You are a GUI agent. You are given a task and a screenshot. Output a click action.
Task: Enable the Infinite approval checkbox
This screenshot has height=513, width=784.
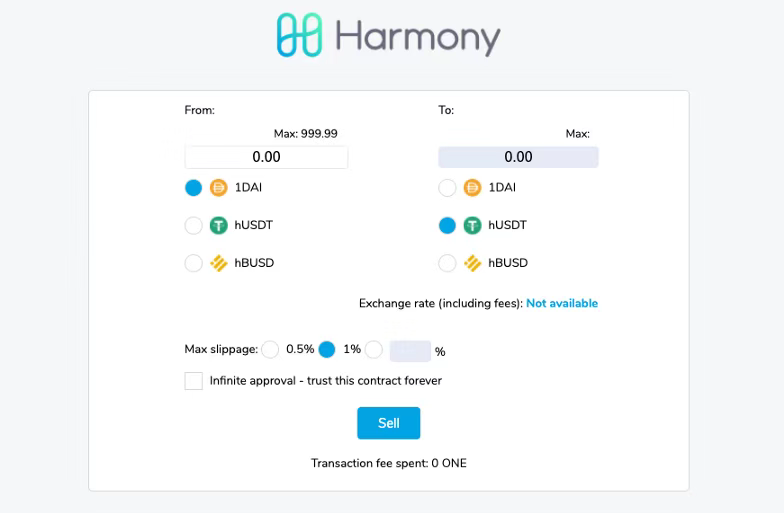pos(194,381)
